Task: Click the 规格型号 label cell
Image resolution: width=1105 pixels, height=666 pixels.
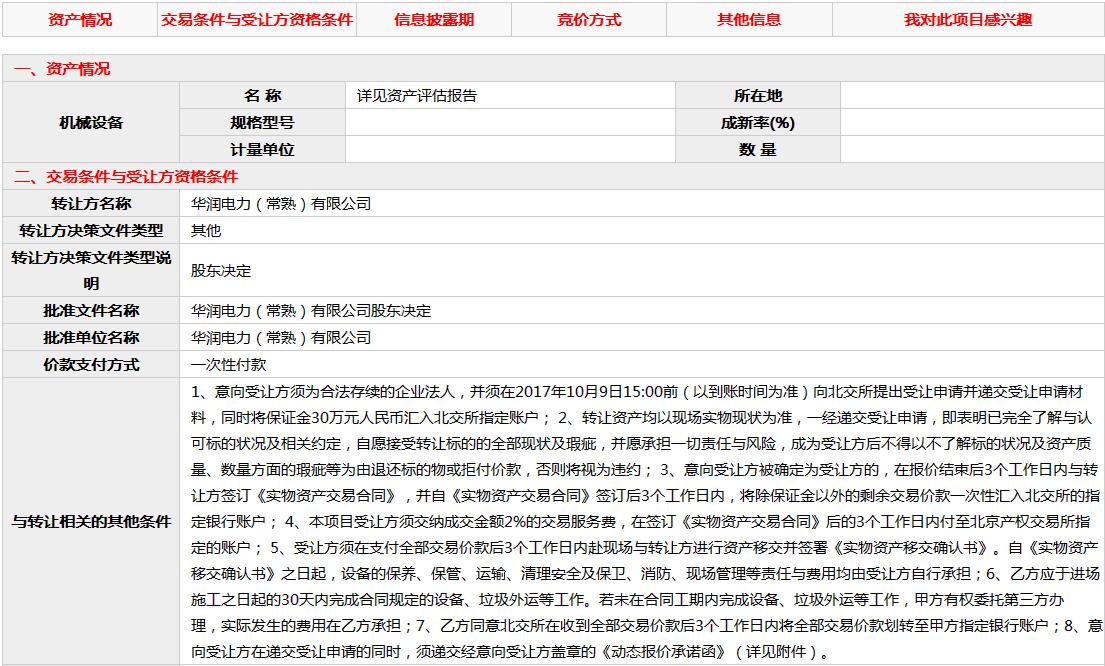Action: 262,123
